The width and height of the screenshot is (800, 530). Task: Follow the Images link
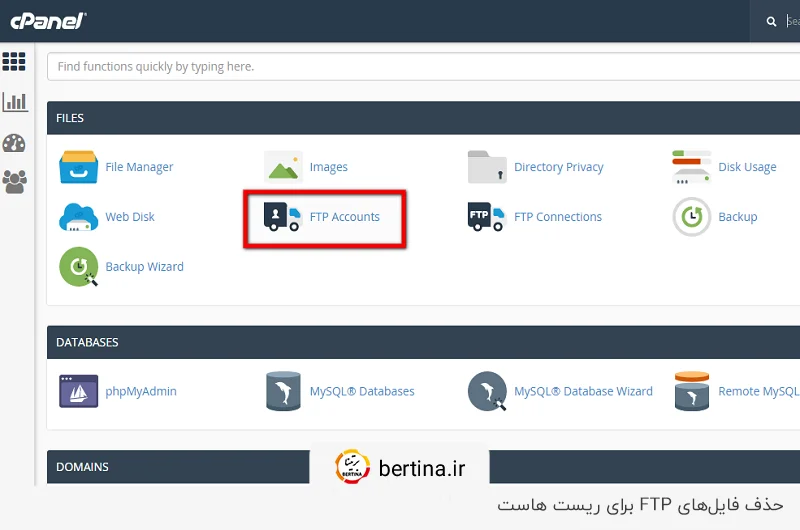click(x=329, y=167)
